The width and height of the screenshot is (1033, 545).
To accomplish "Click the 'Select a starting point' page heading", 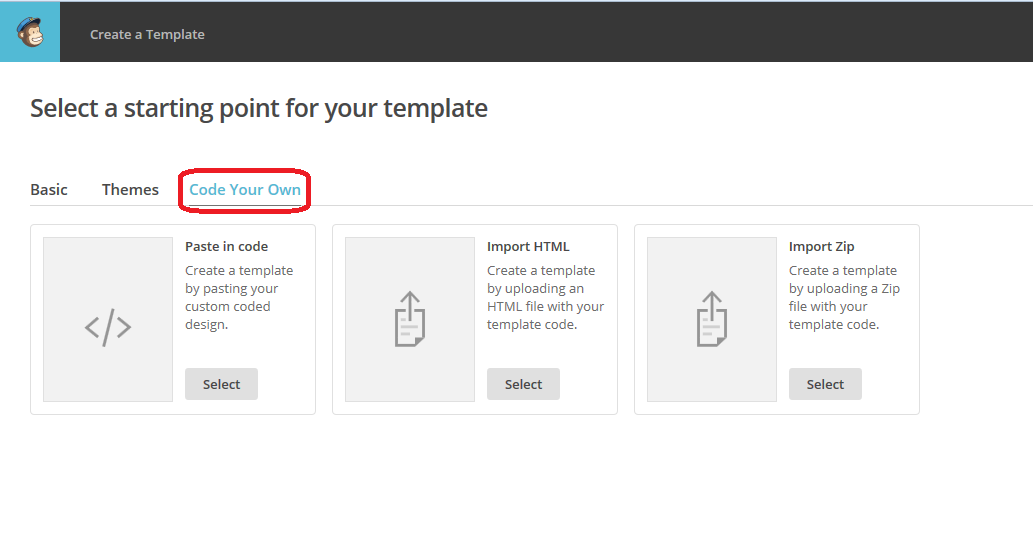I will point(259,108).
